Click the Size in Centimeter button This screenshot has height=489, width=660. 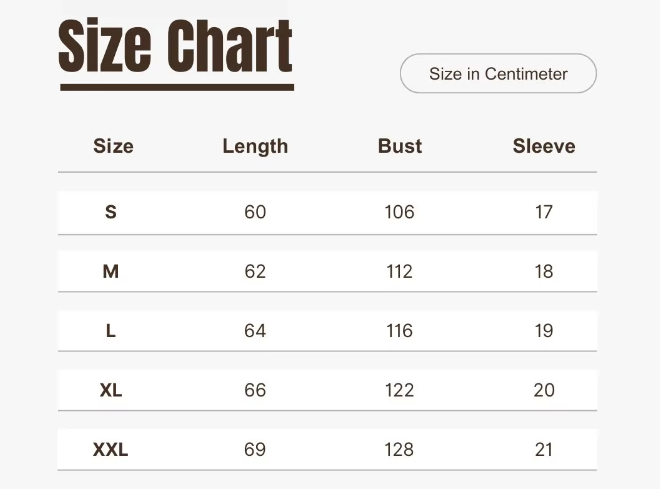tap(498, 74)
